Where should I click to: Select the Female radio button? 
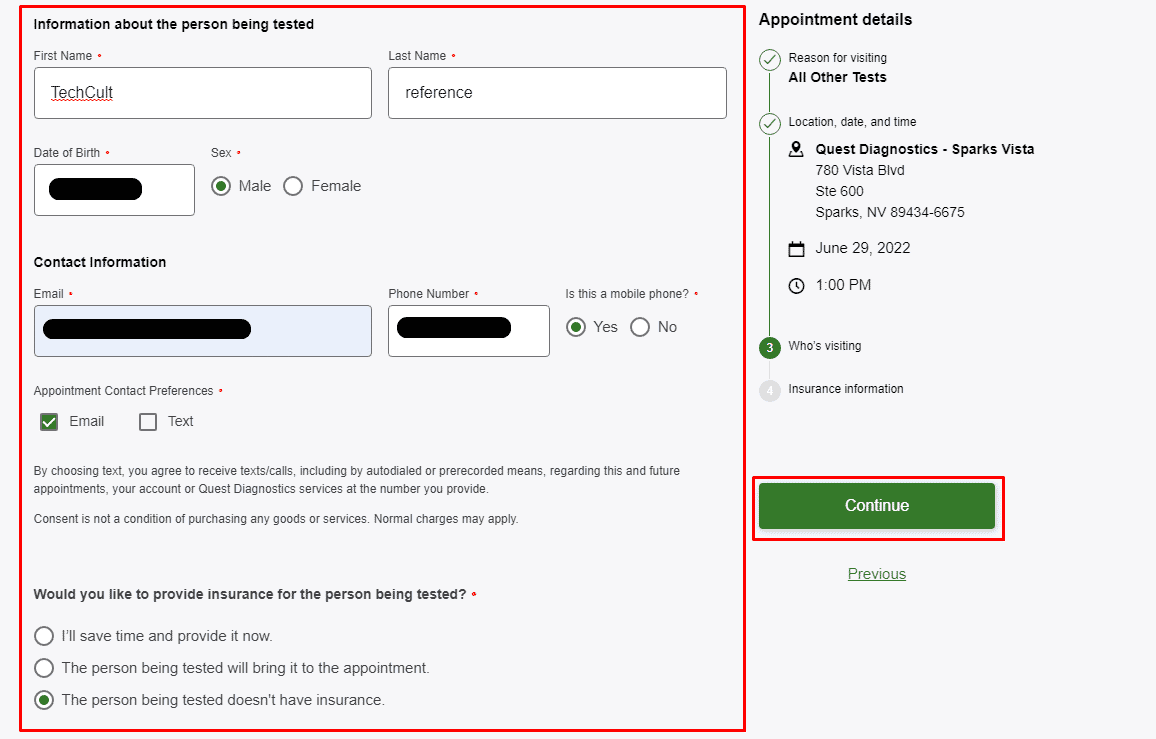[x=293, y=186]
